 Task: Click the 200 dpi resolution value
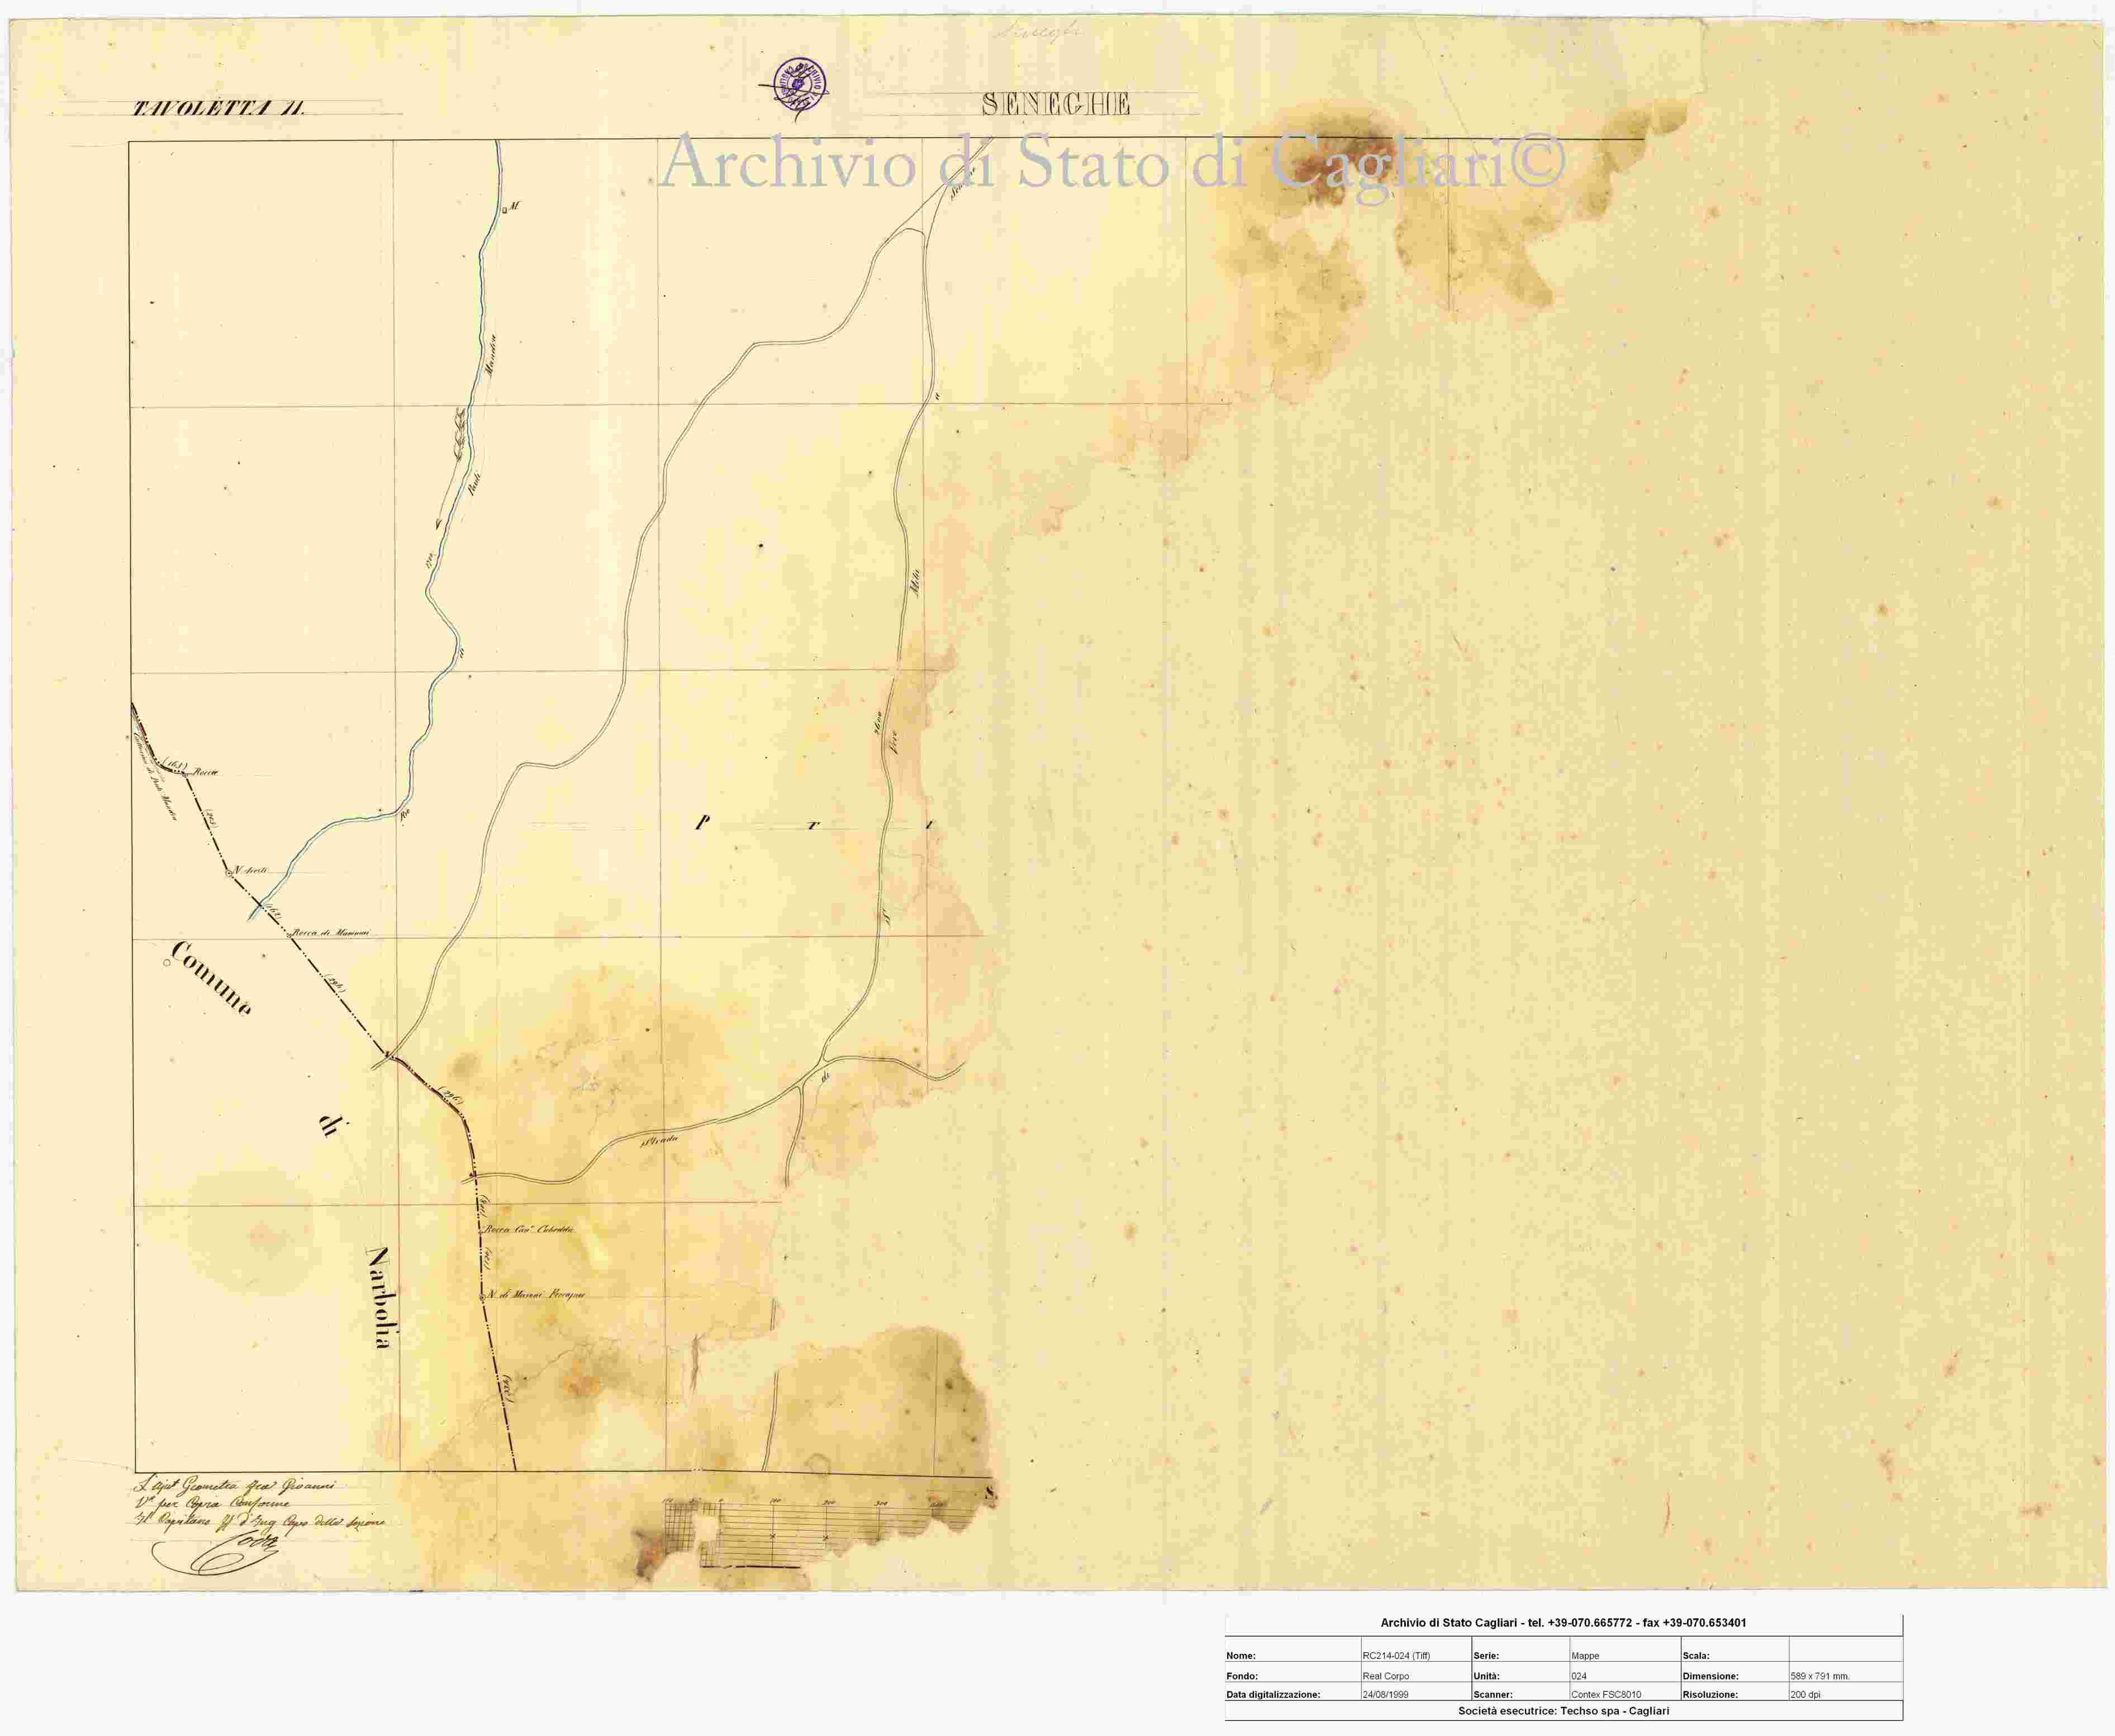click(x=1805, y=1695)
